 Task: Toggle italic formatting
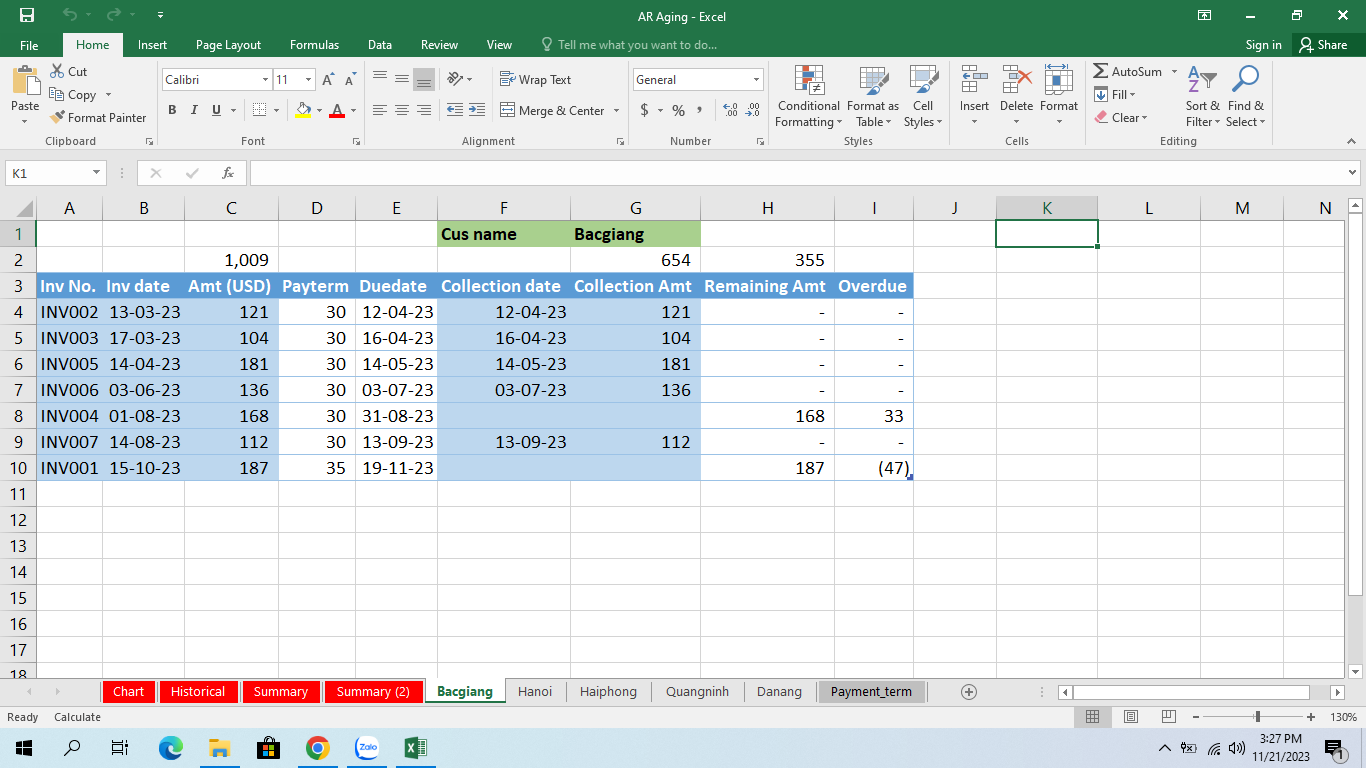[x=193, y=110]
